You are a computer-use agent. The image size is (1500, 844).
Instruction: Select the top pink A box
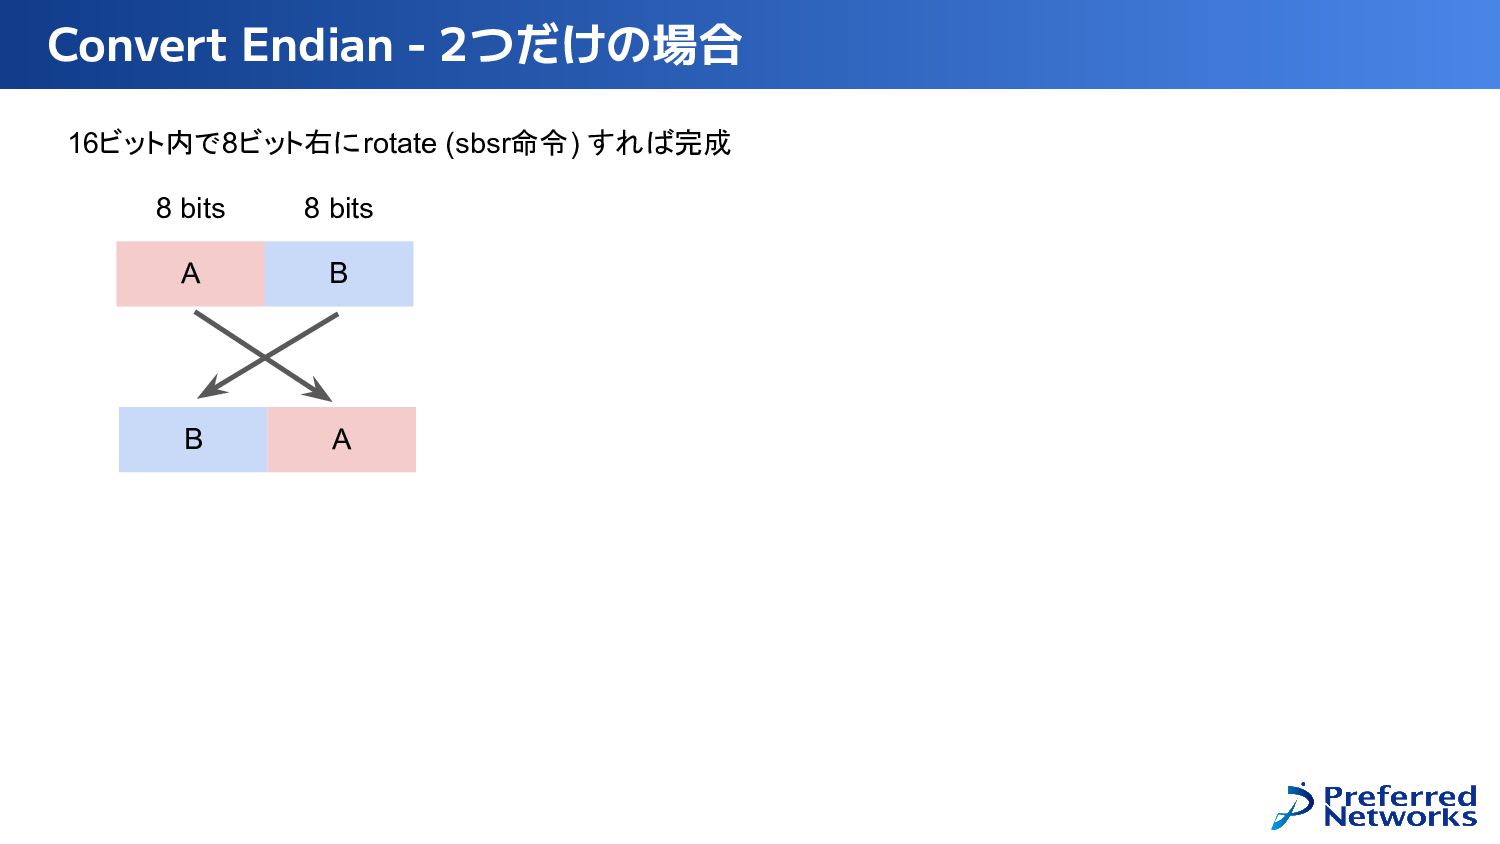tap(190, 273)
